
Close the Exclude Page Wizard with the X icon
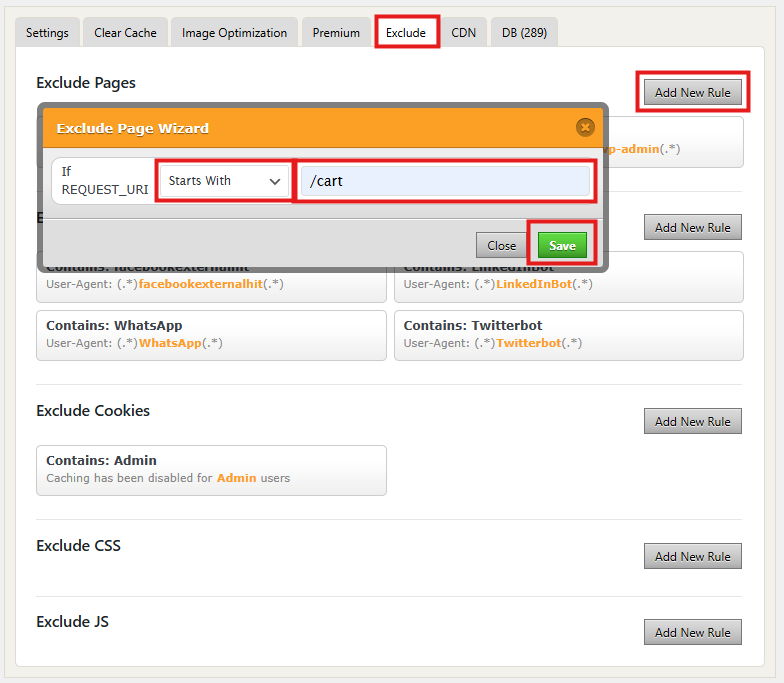pos(585,128)
